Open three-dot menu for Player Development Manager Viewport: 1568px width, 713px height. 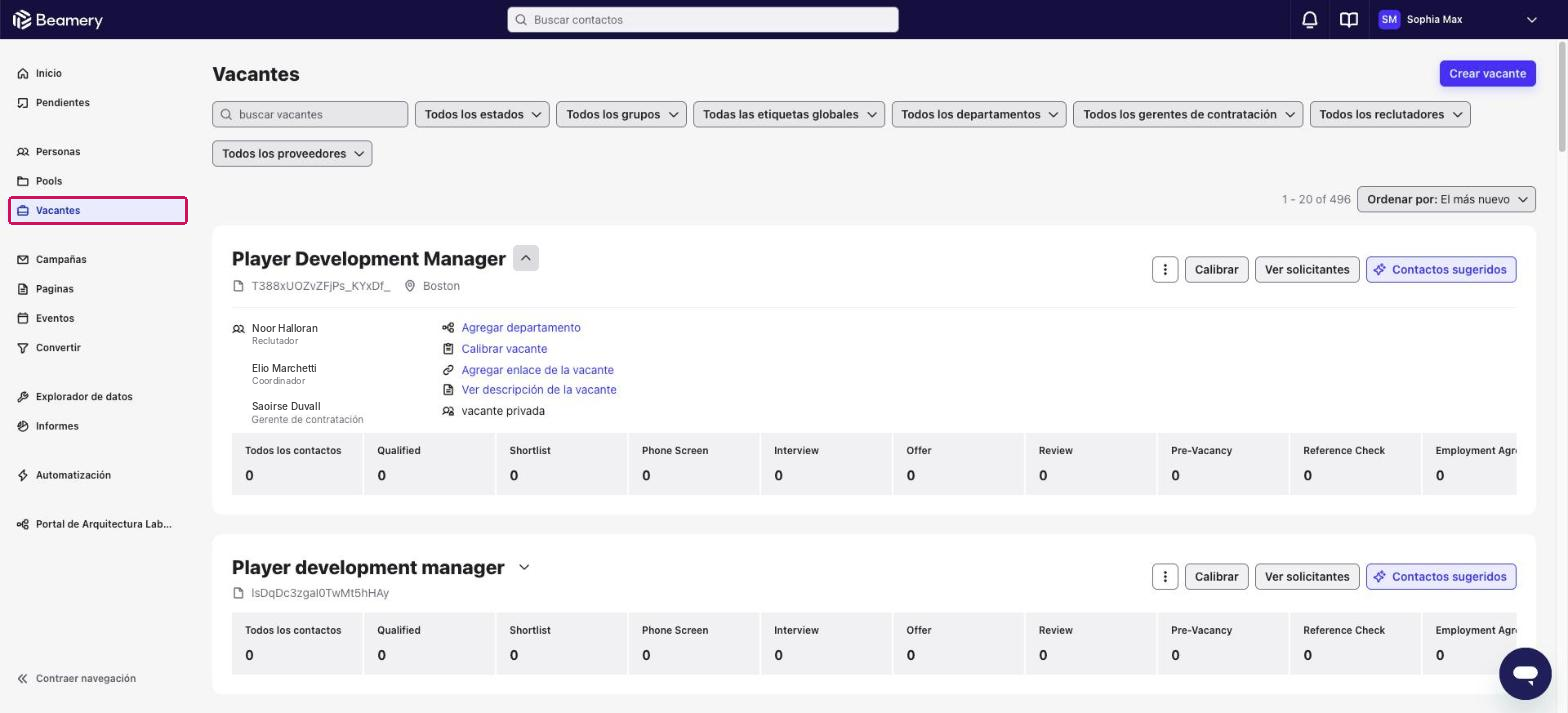[1165, 270]
